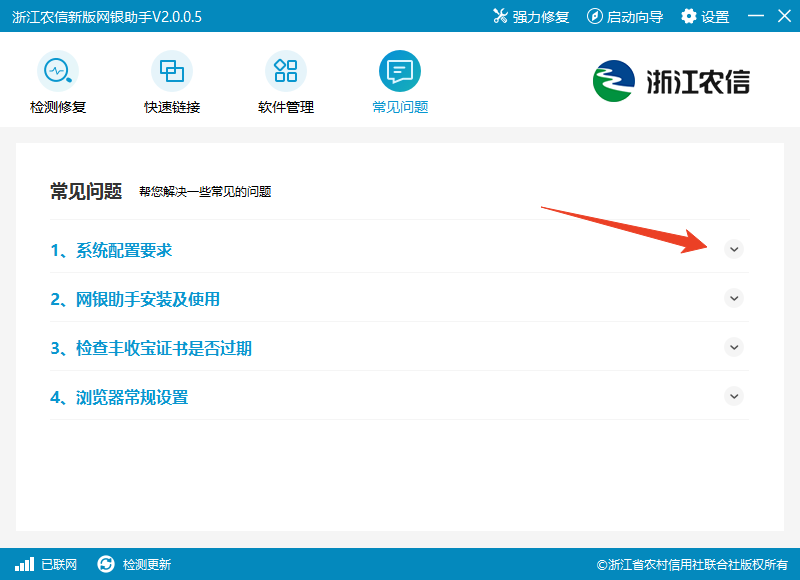Open question 4、浏览器常规设置

119,397
